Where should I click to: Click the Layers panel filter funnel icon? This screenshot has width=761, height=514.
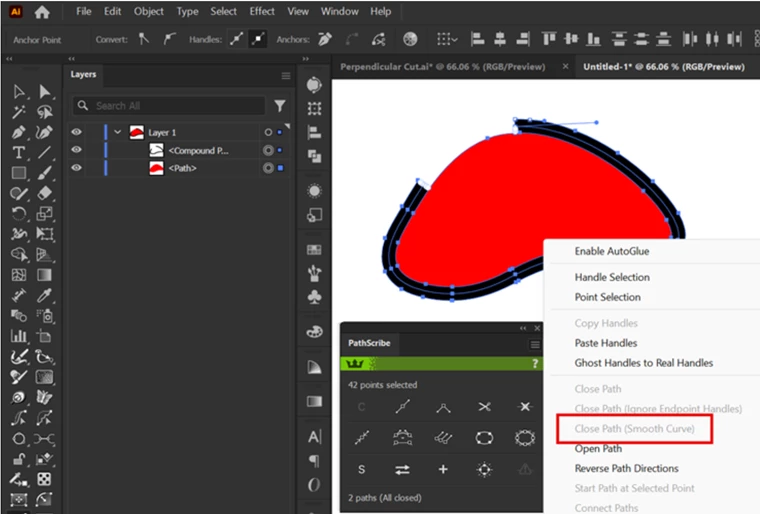coord(280,105)
